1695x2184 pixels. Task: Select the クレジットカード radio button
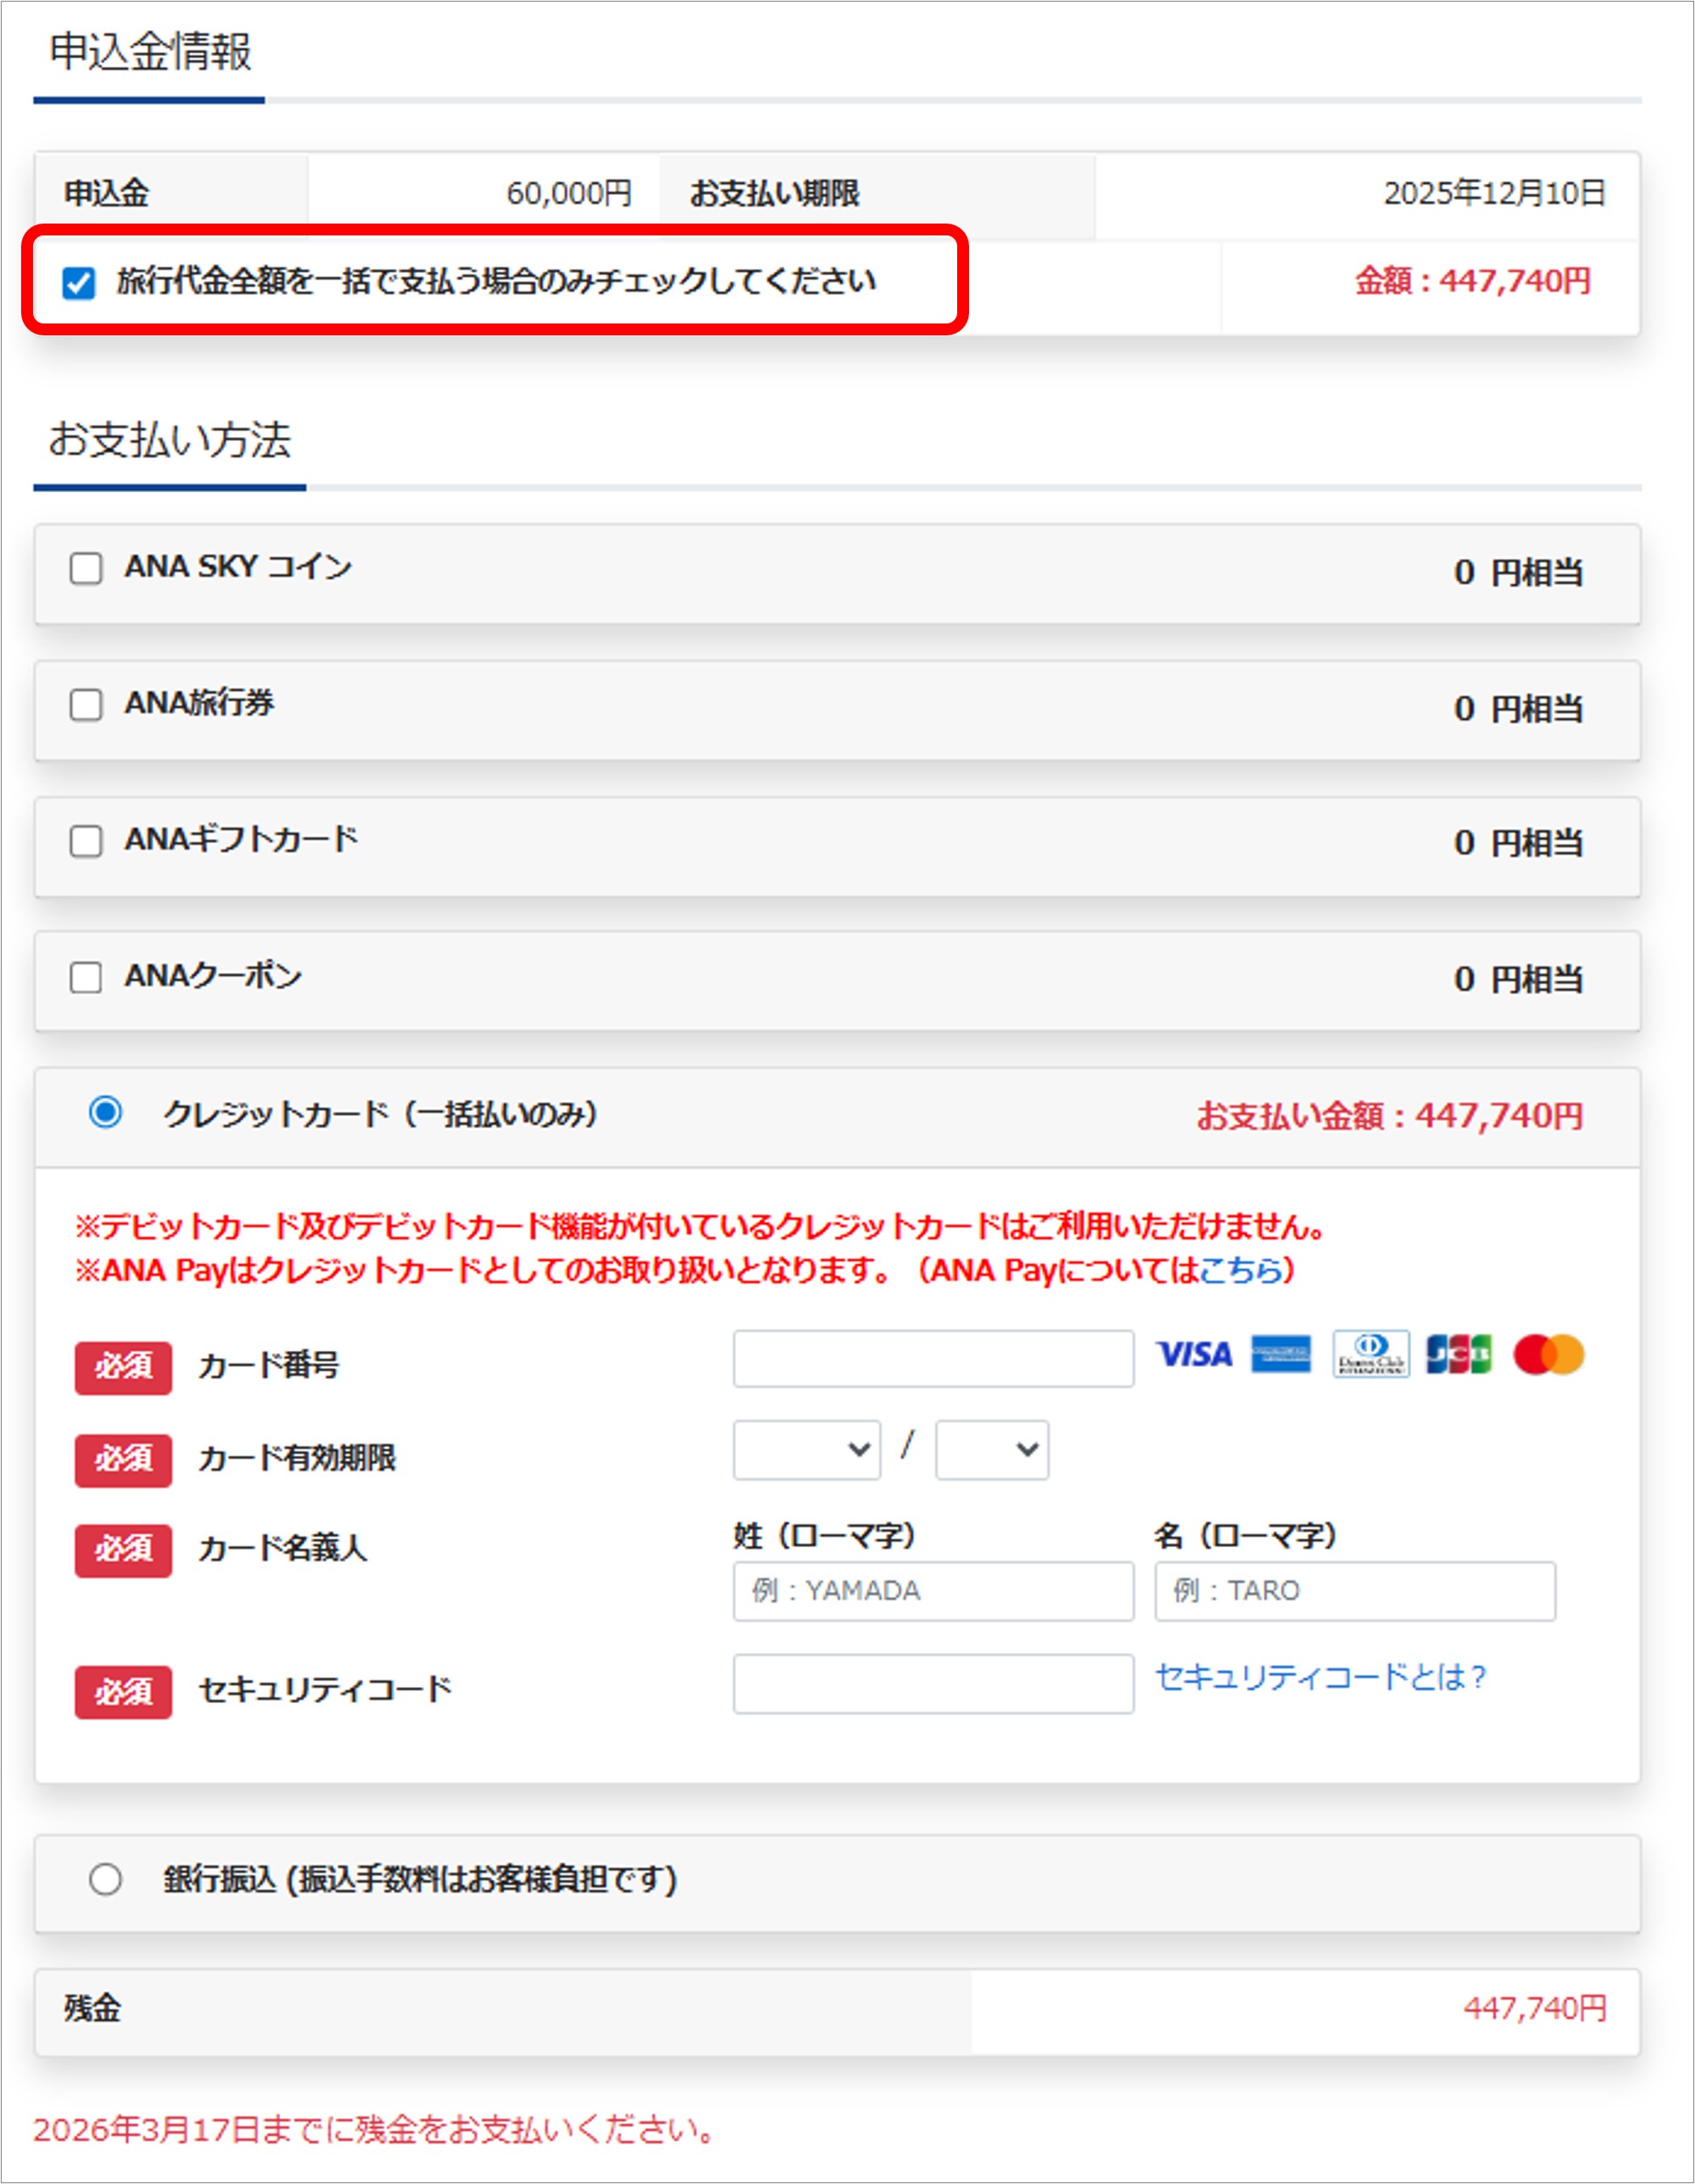coord(105,1112)
